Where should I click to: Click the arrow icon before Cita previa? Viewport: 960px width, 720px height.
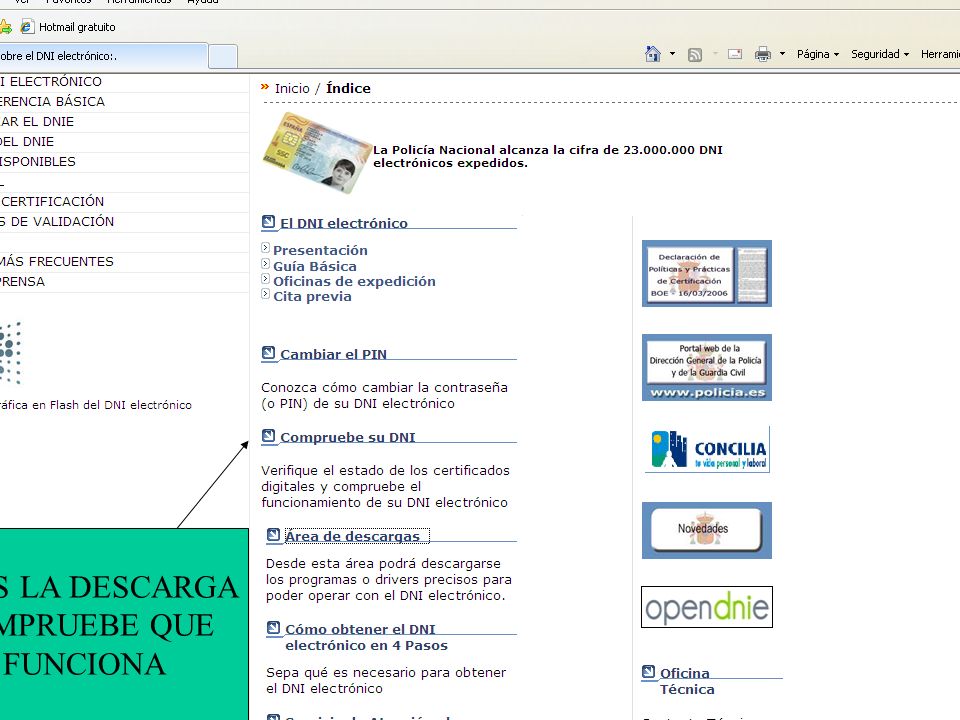265,294
